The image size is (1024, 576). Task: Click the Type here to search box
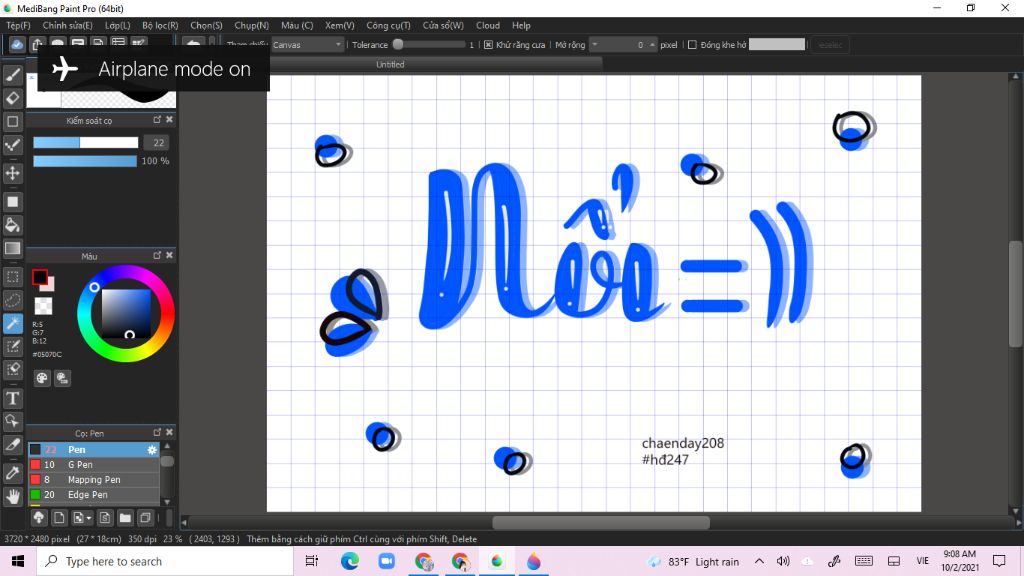[x=163, y=561]
